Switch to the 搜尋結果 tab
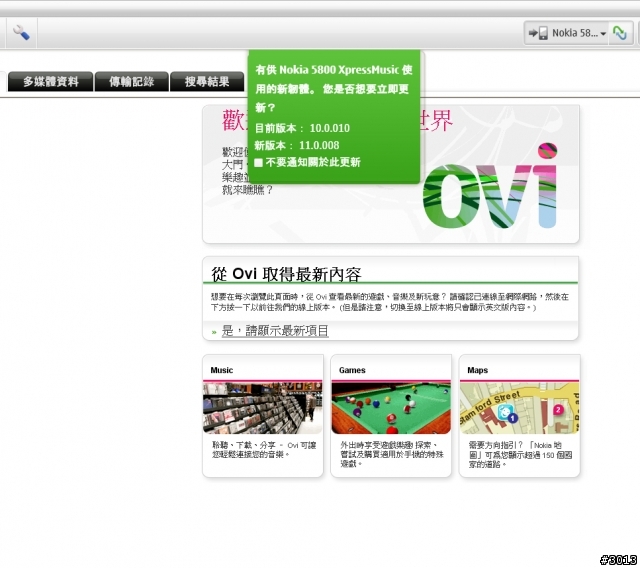 [207, 82]
